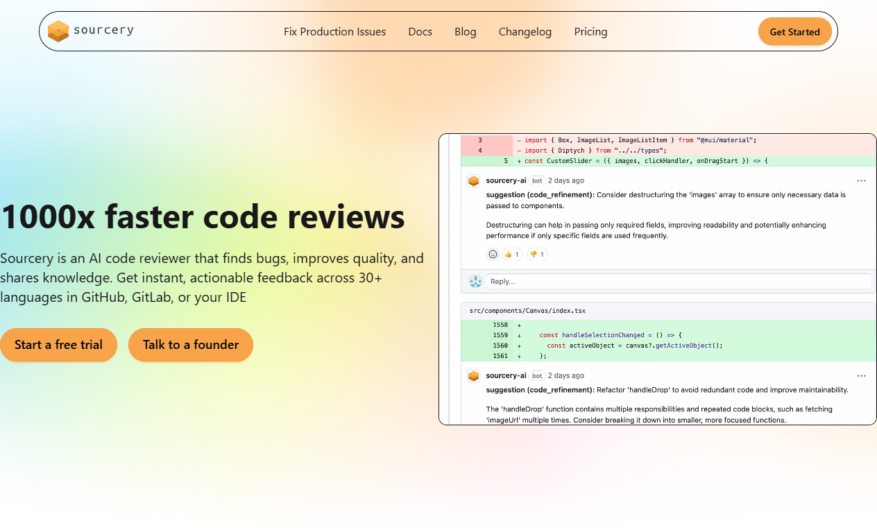Click '2 days ago' on first comment
Screen dimensions: 877x528
pyautogui.click(x=566, y=181)
